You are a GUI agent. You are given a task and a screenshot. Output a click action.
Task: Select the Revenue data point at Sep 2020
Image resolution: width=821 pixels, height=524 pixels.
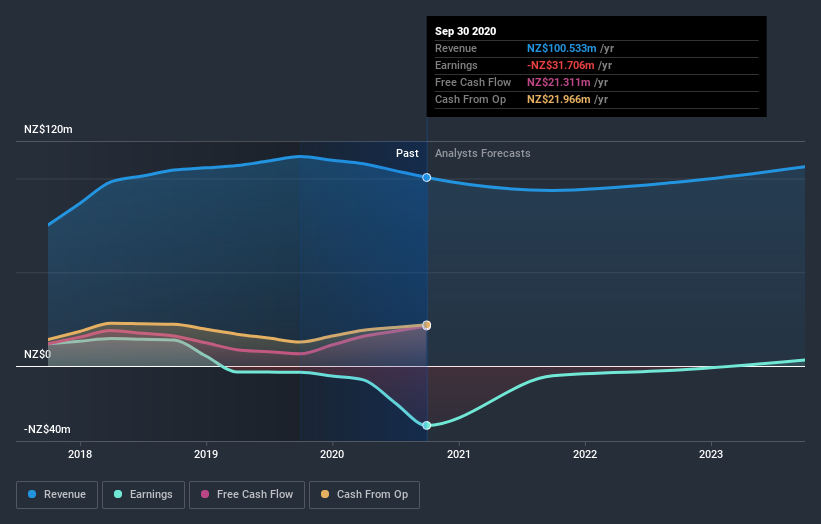[x=427, y=177]
